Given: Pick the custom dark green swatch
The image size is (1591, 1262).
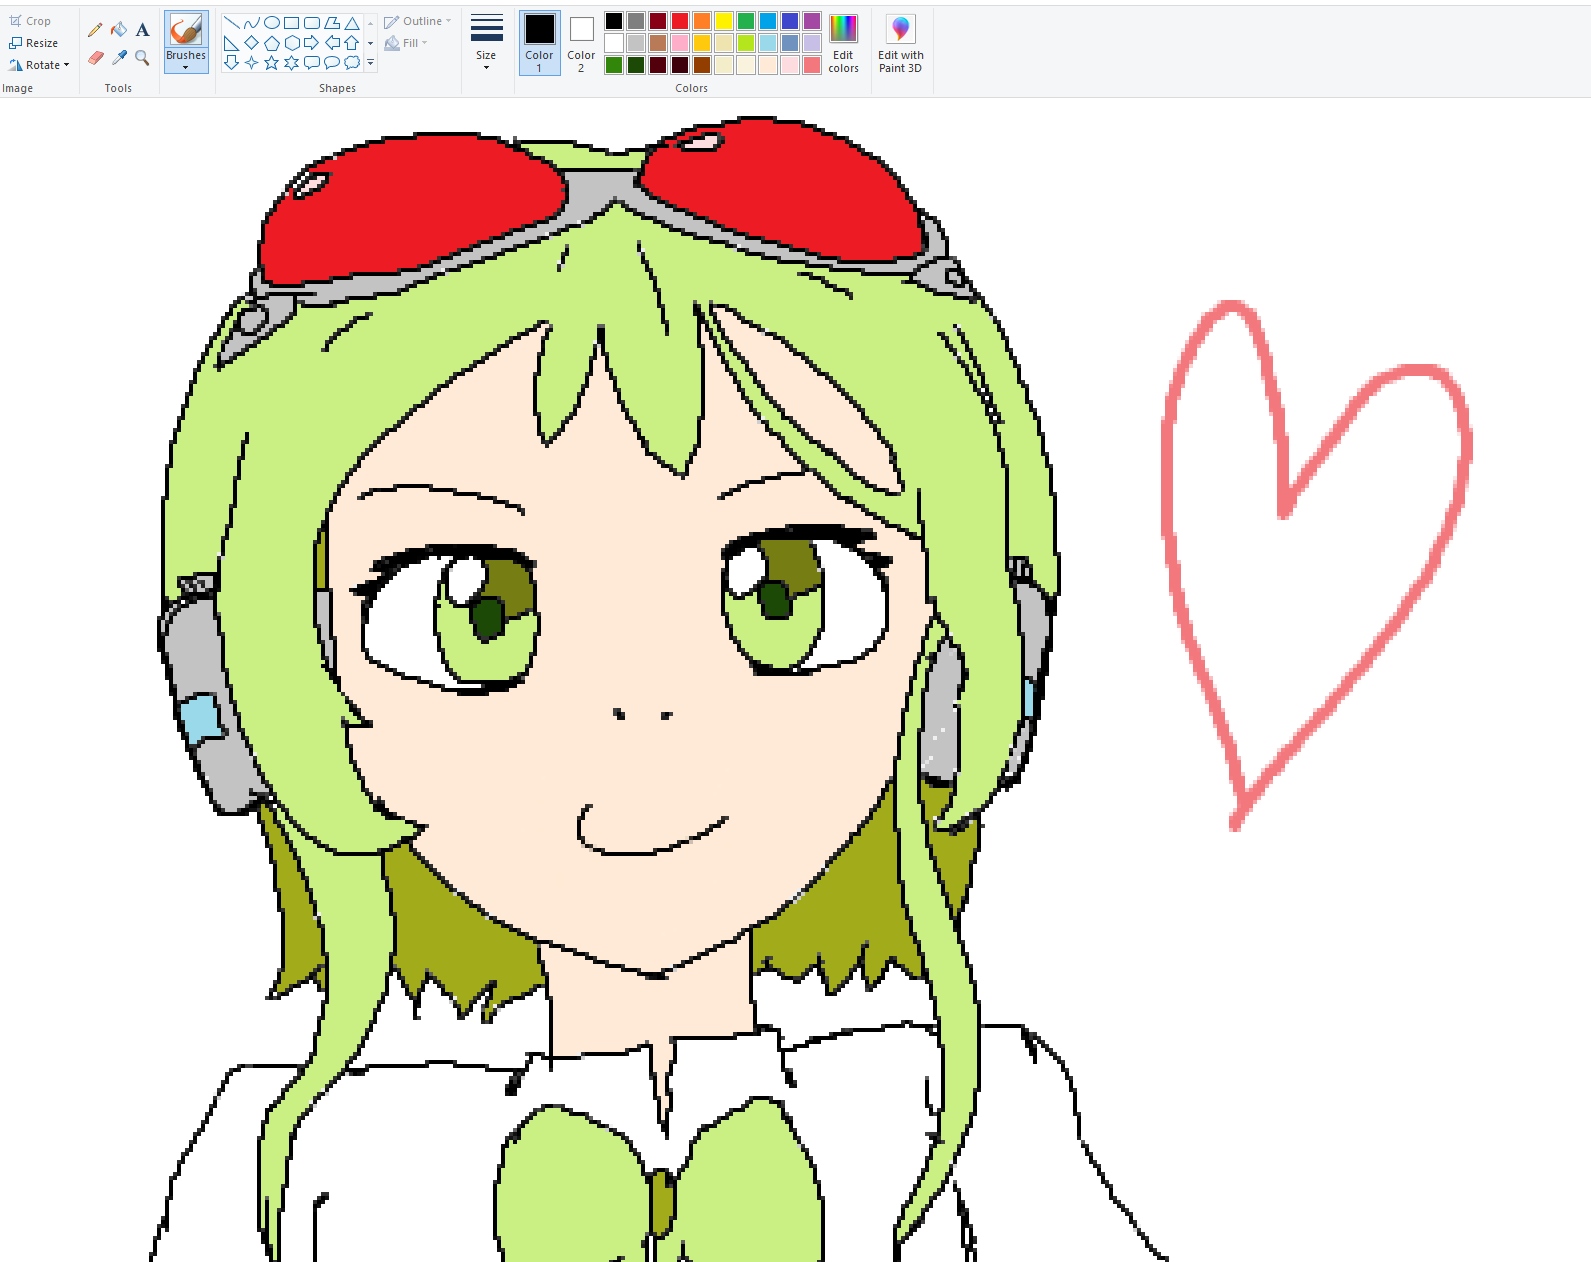Looking at the screenshot, I should (x=636, y=65).
